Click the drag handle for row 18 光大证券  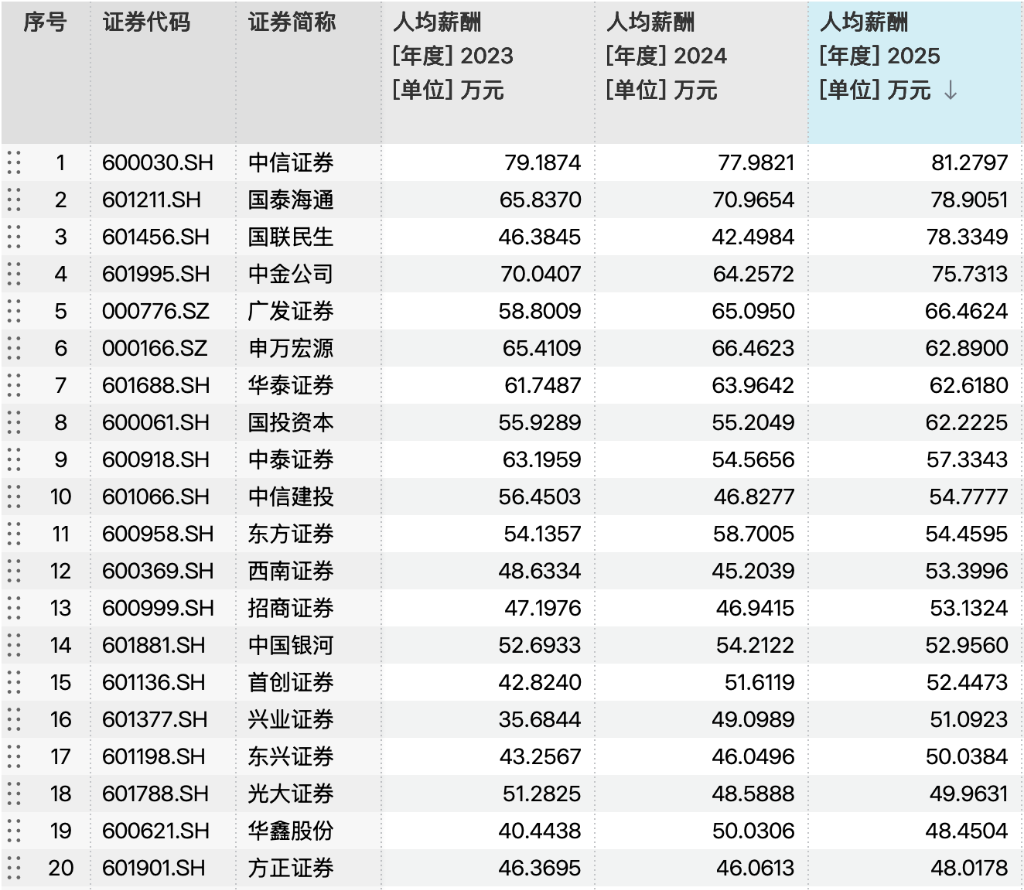14,794
